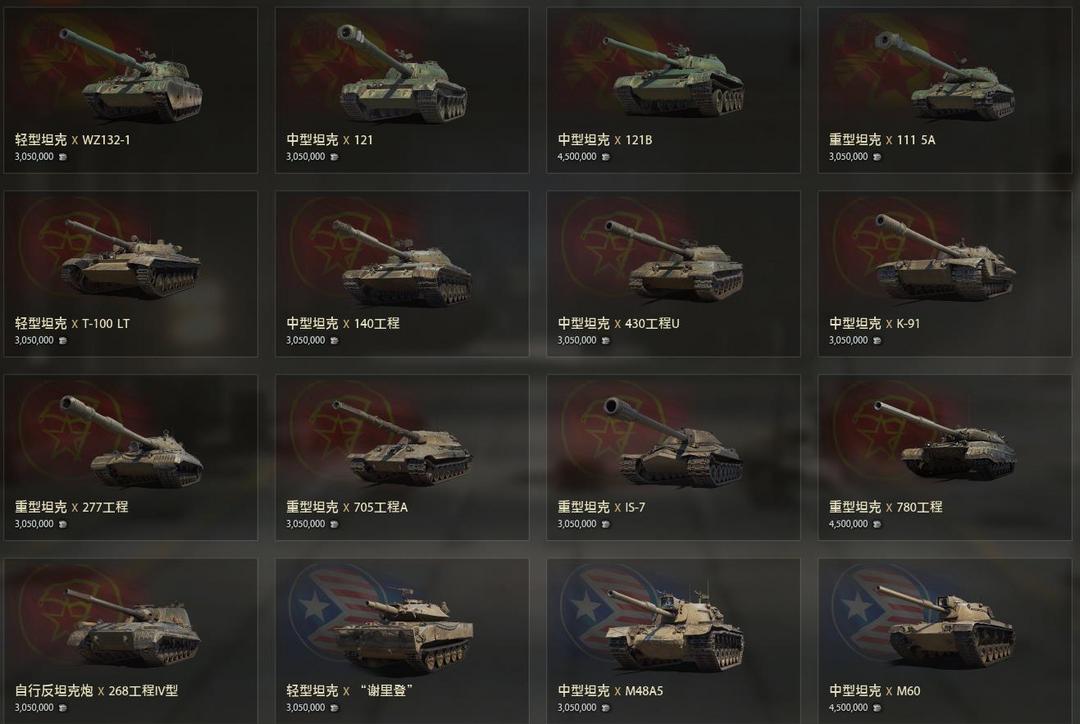Screen dimensions: 1080x724
Task: Open the 121 medium tank card
Action: (402, 90)
